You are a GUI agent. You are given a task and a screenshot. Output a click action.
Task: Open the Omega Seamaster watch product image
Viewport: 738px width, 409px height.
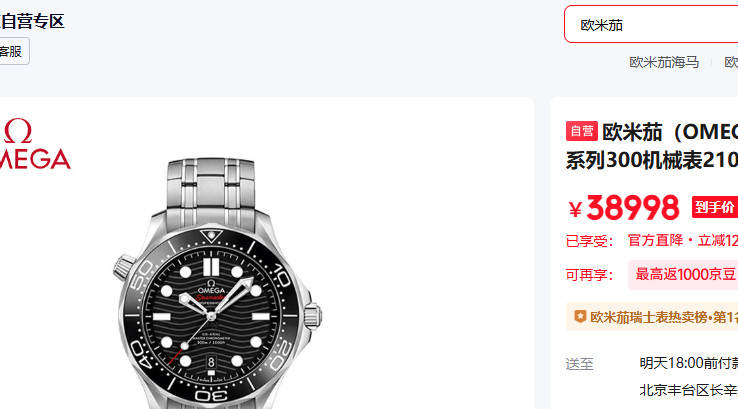[x=213, y=300]
